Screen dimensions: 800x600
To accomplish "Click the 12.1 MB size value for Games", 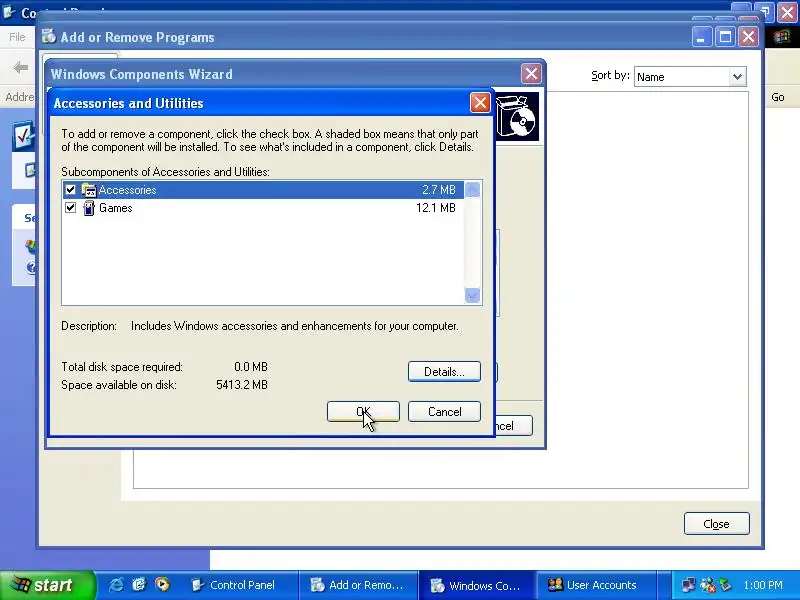I will [436, 208].
